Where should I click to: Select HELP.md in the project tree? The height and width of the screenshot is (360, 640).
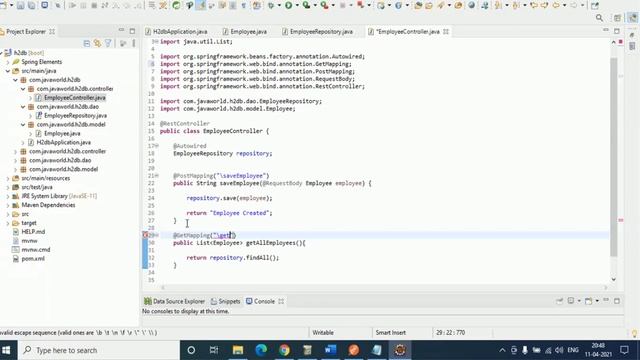click(33, 232)
